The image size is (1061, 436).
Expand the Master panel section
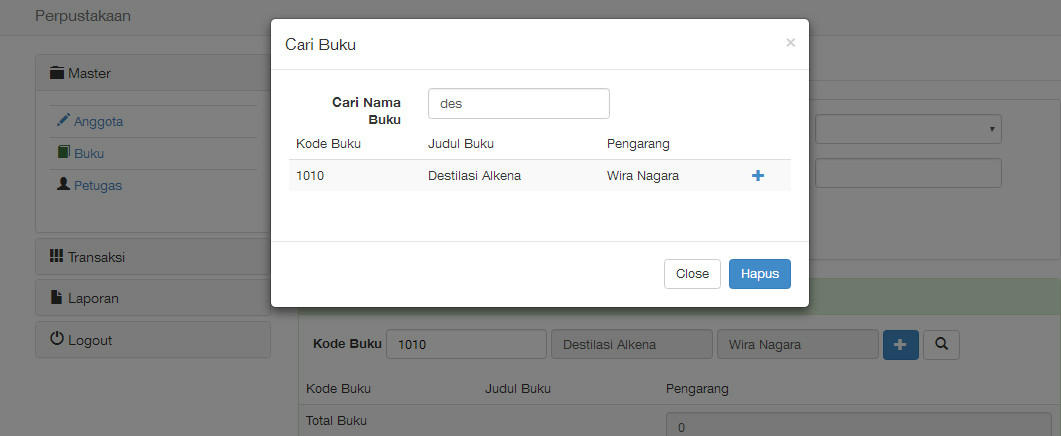tap(153, 73)
